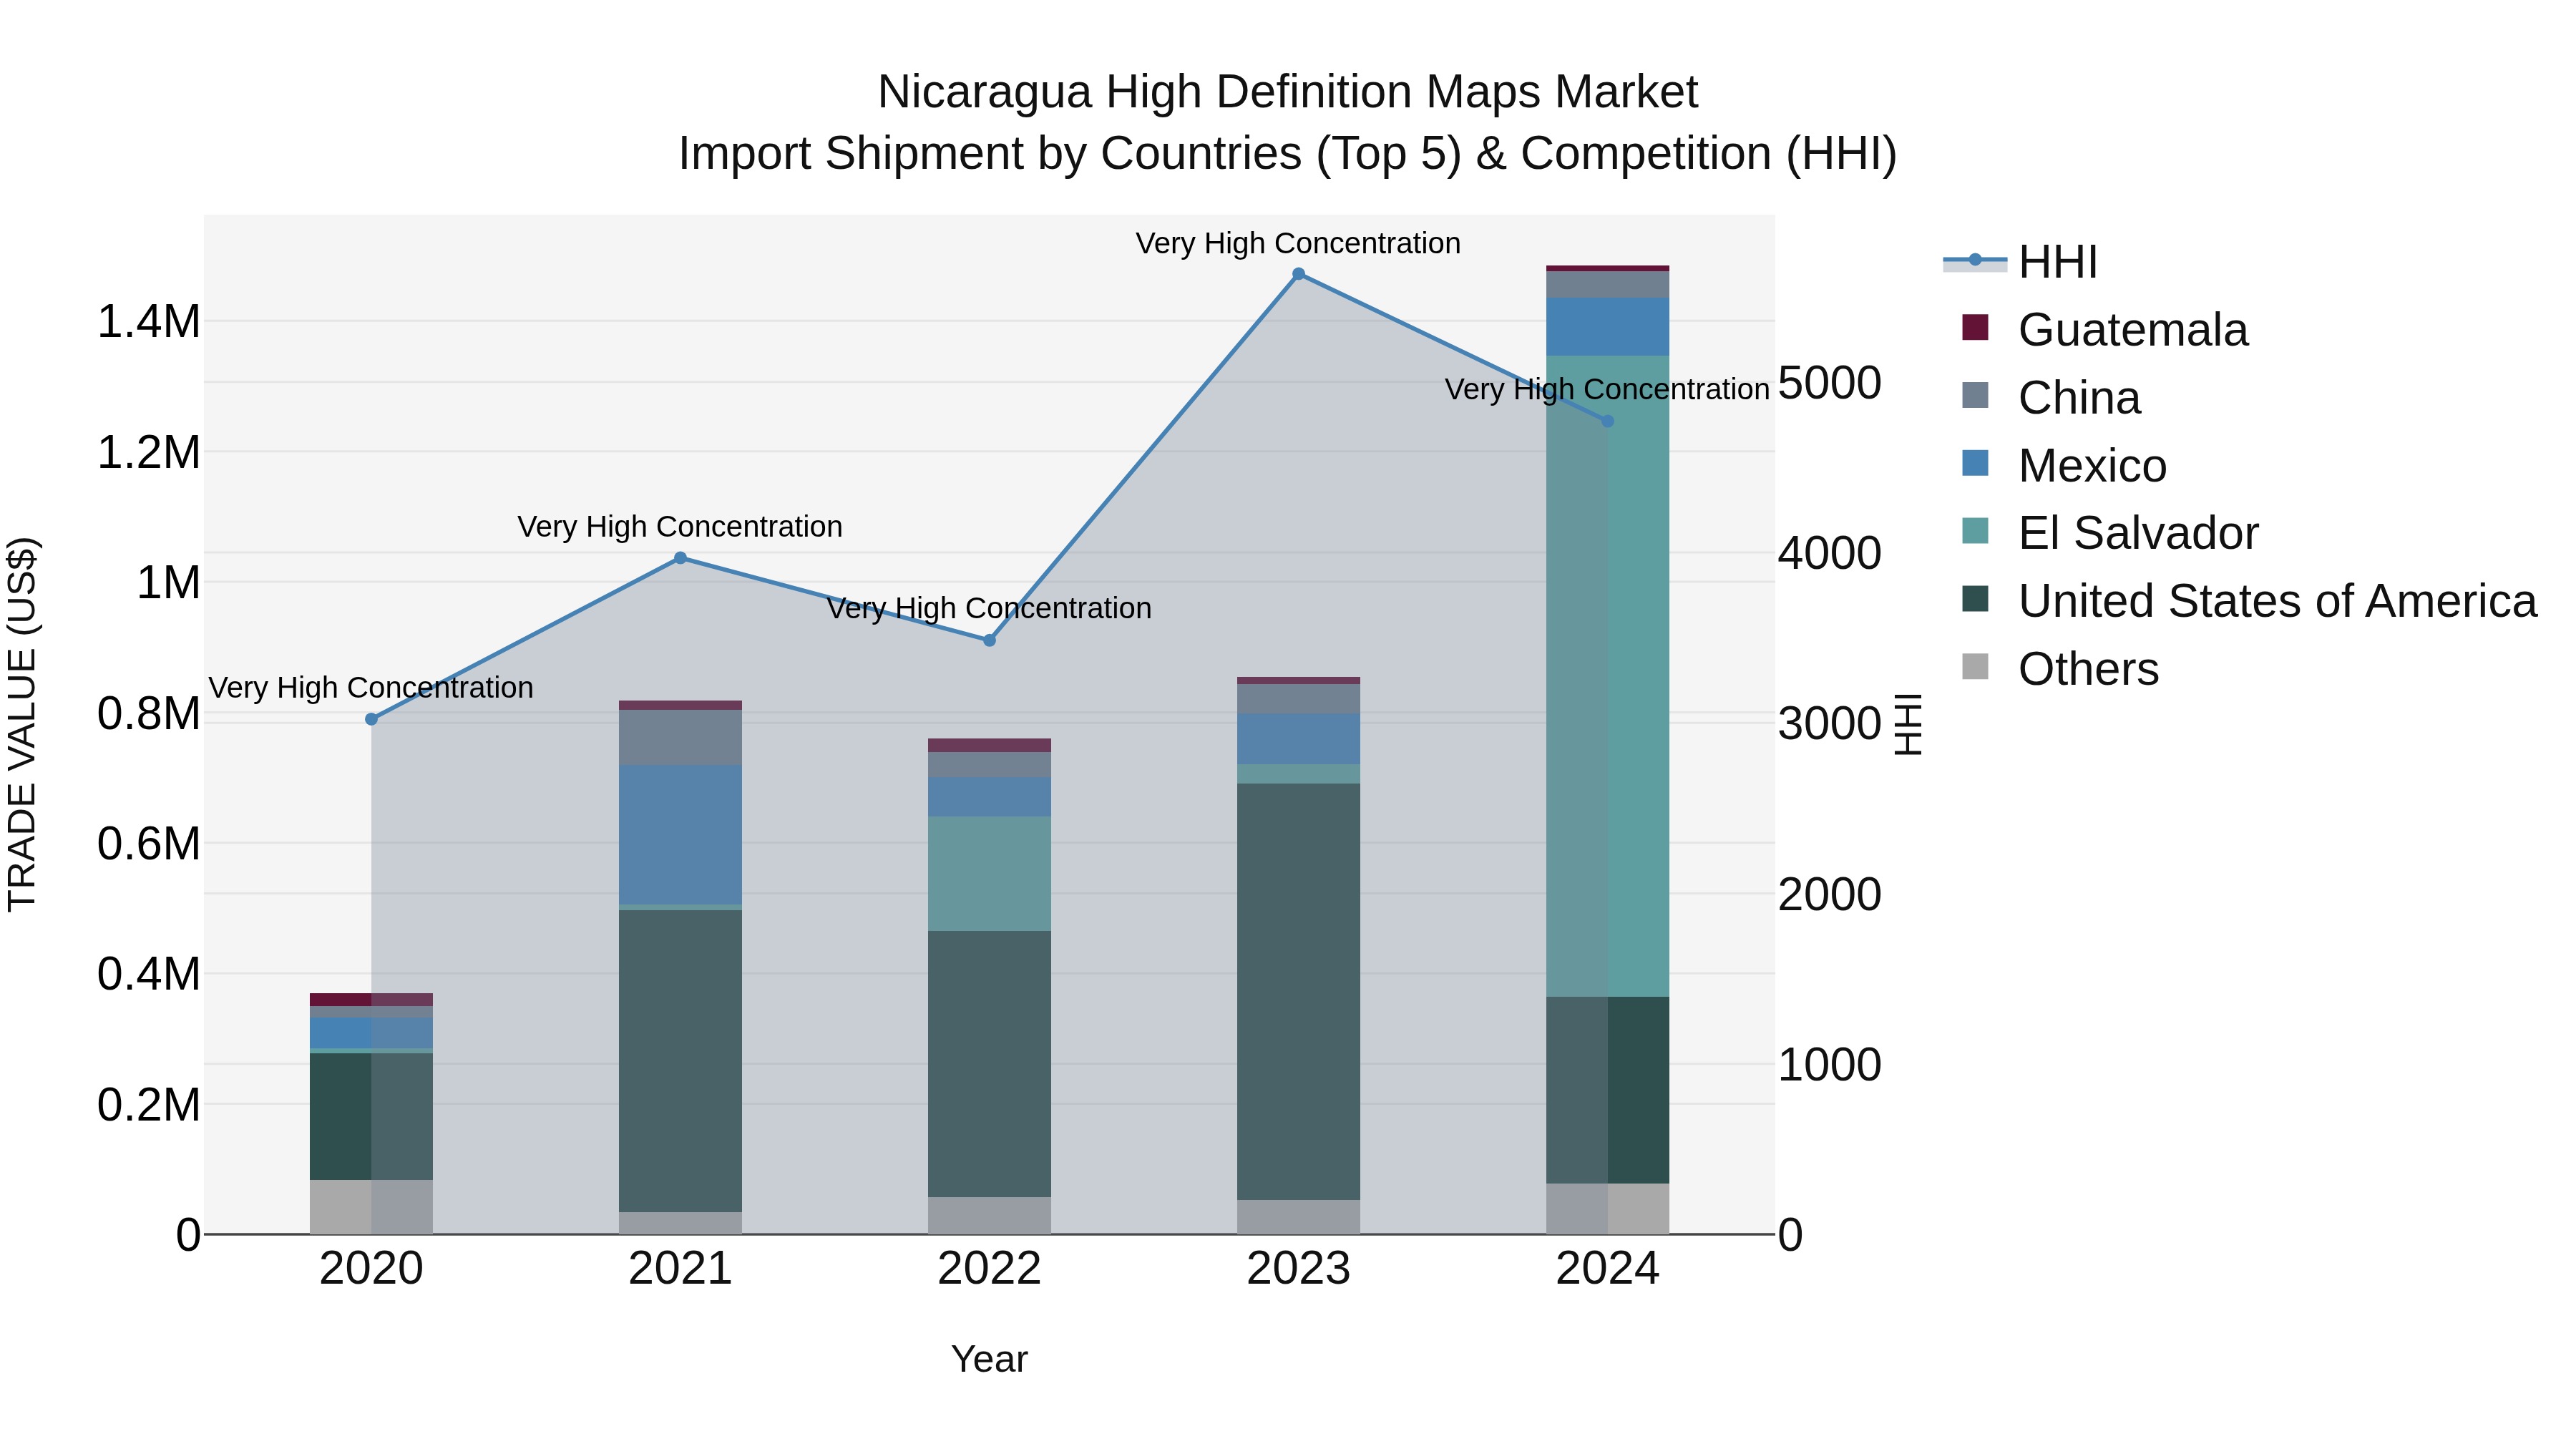
Task: Click the China legend color swatch
Action: pyautogui.click(x=1975, y=395)
